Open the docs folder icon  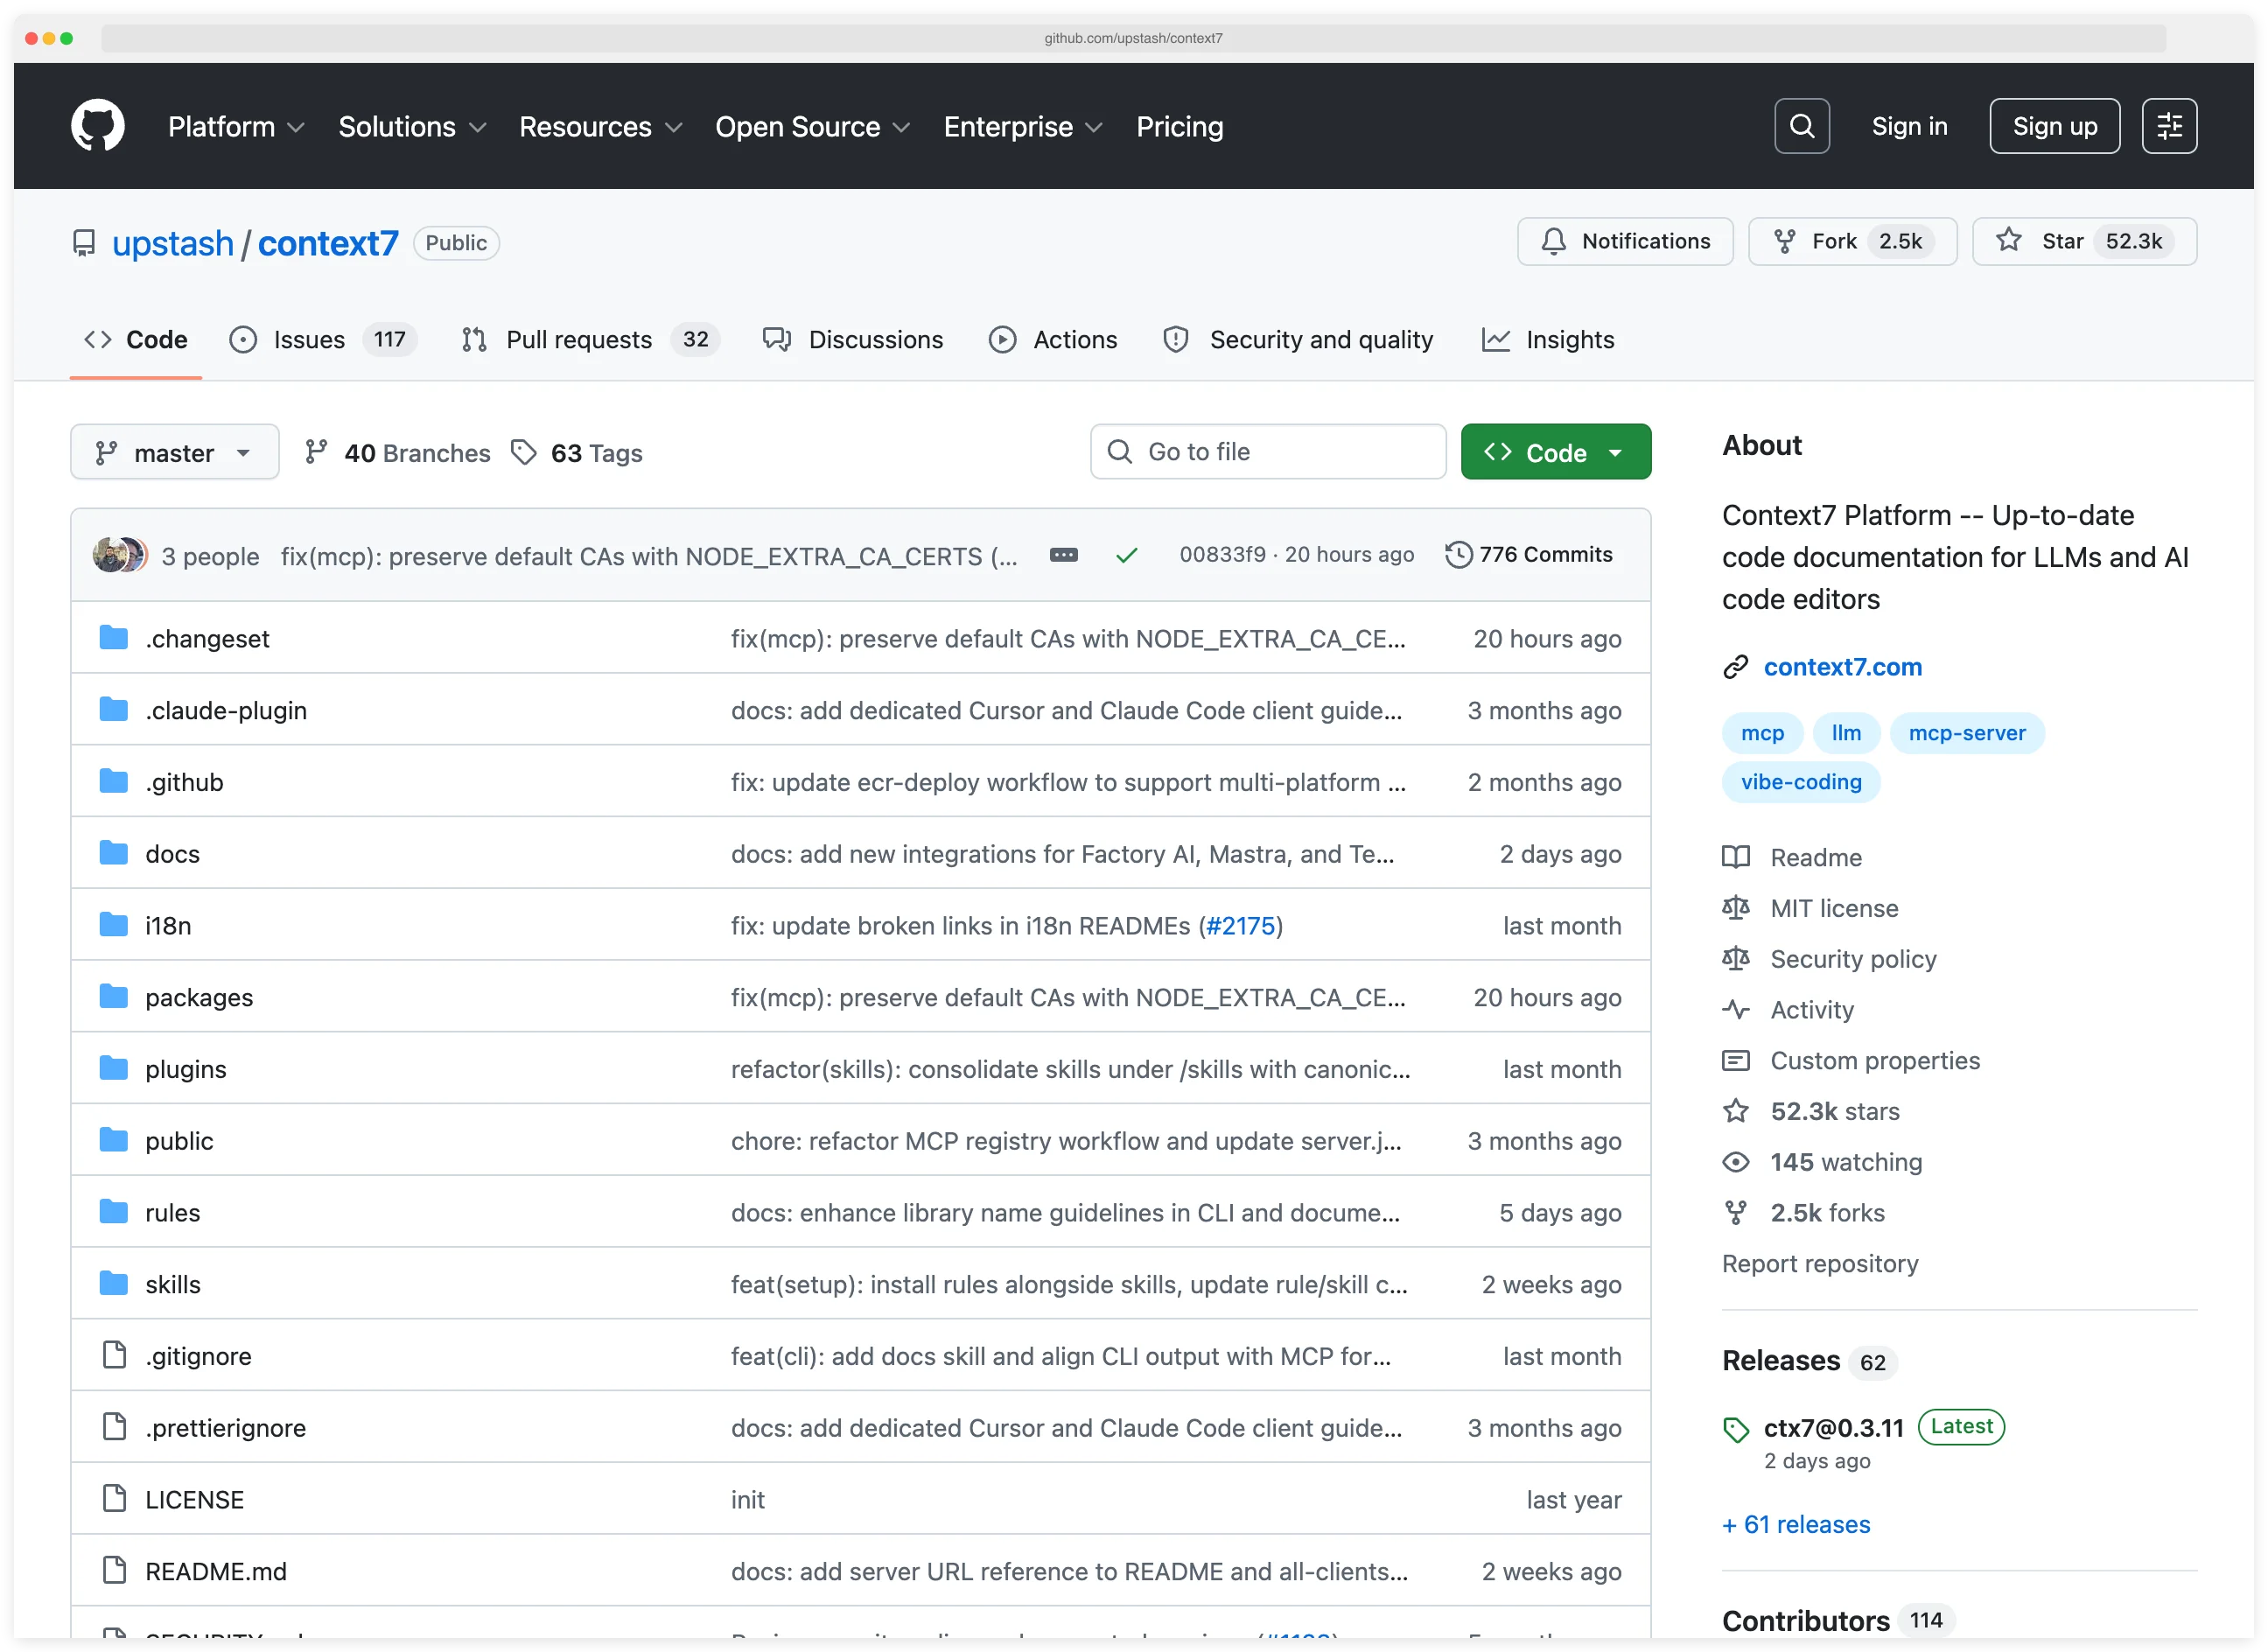coord(112,852)
